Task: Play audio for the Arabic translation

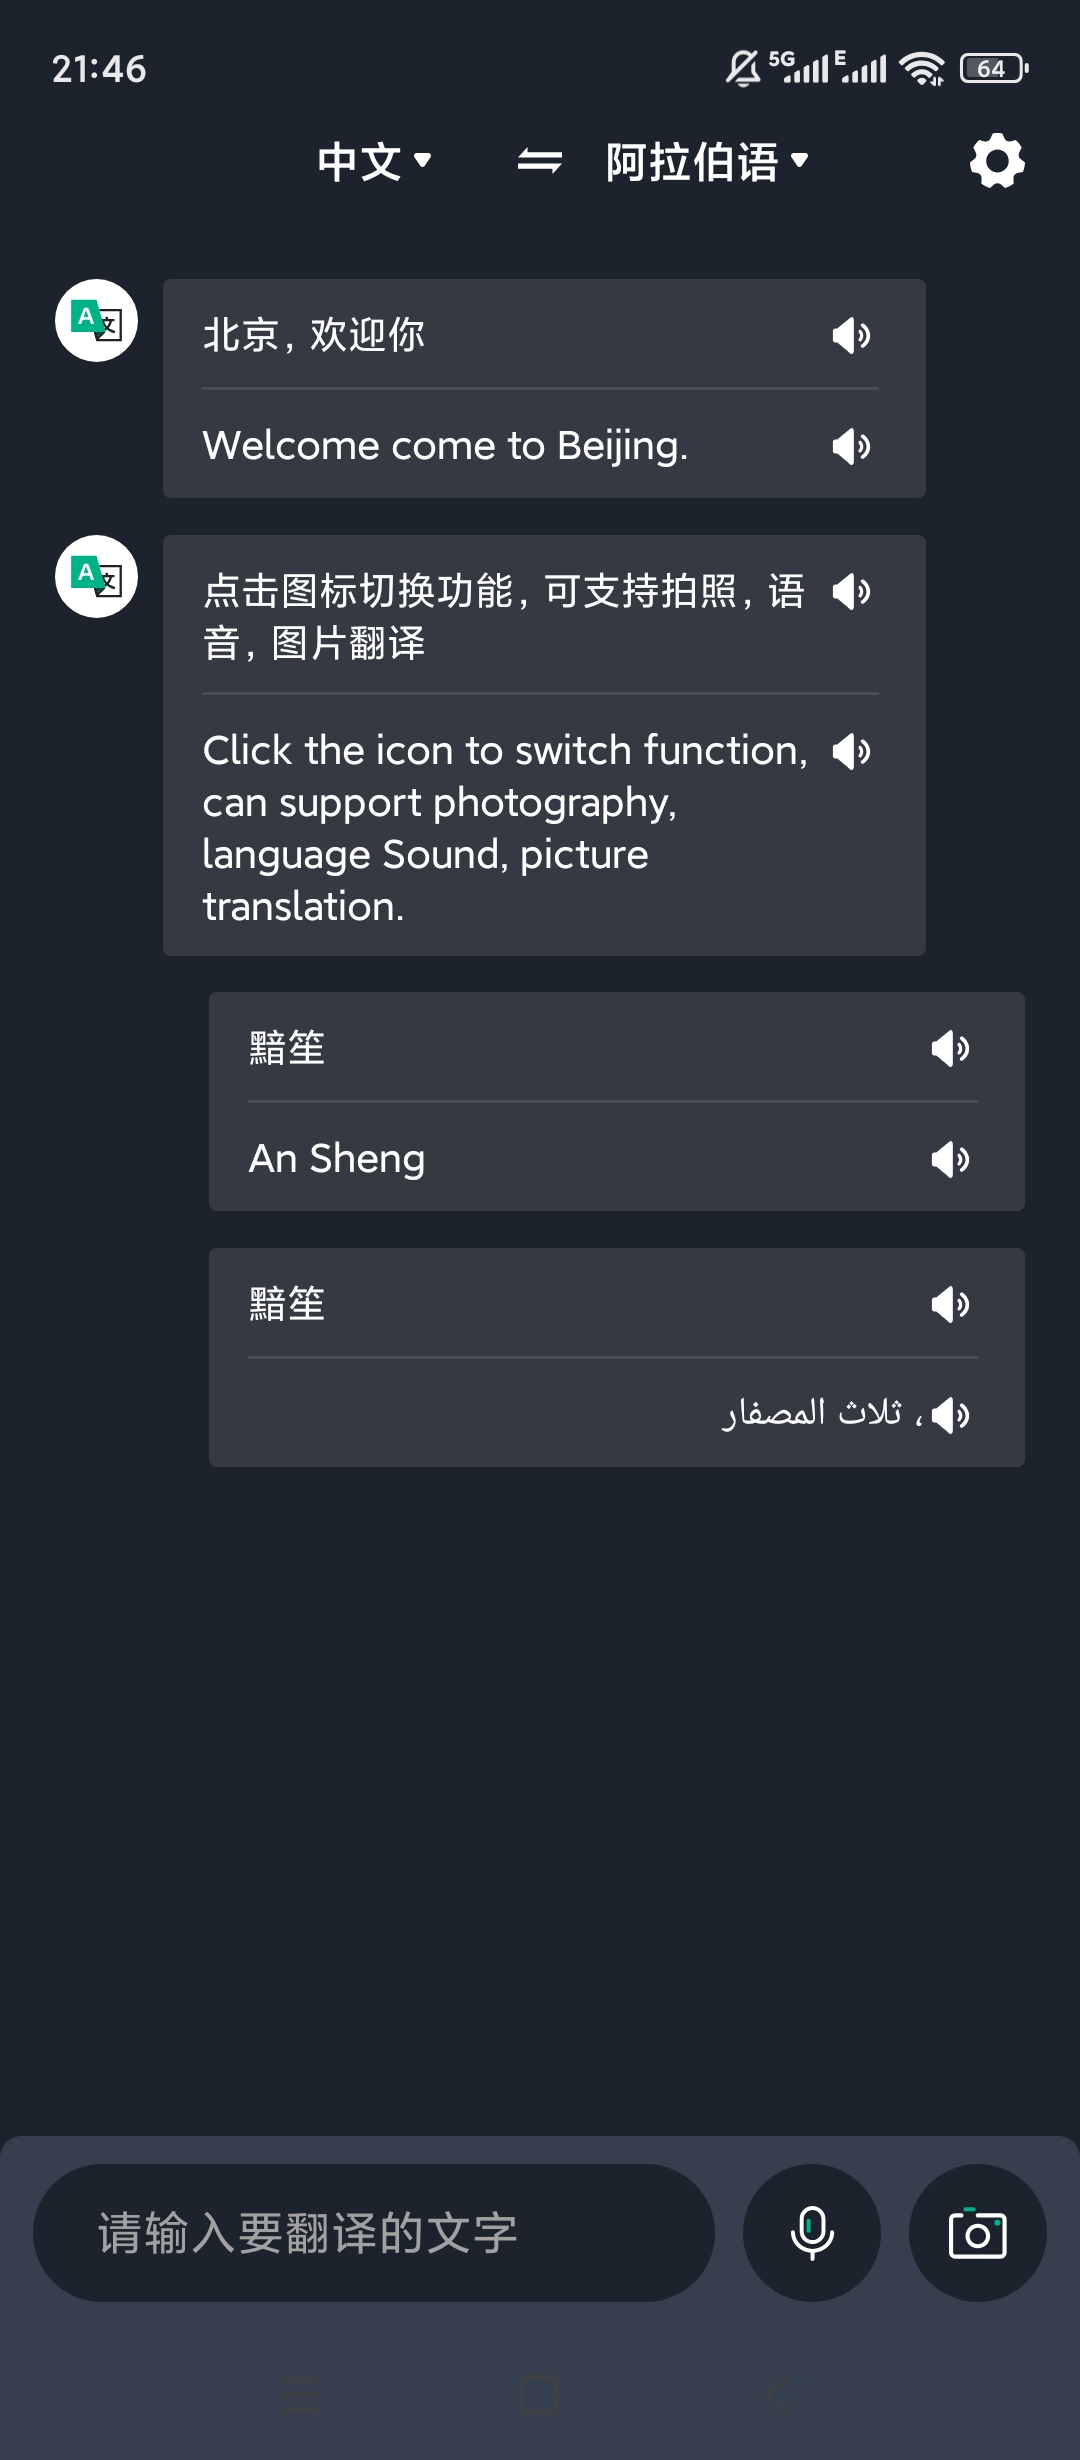Action: tap(950, 1415)
